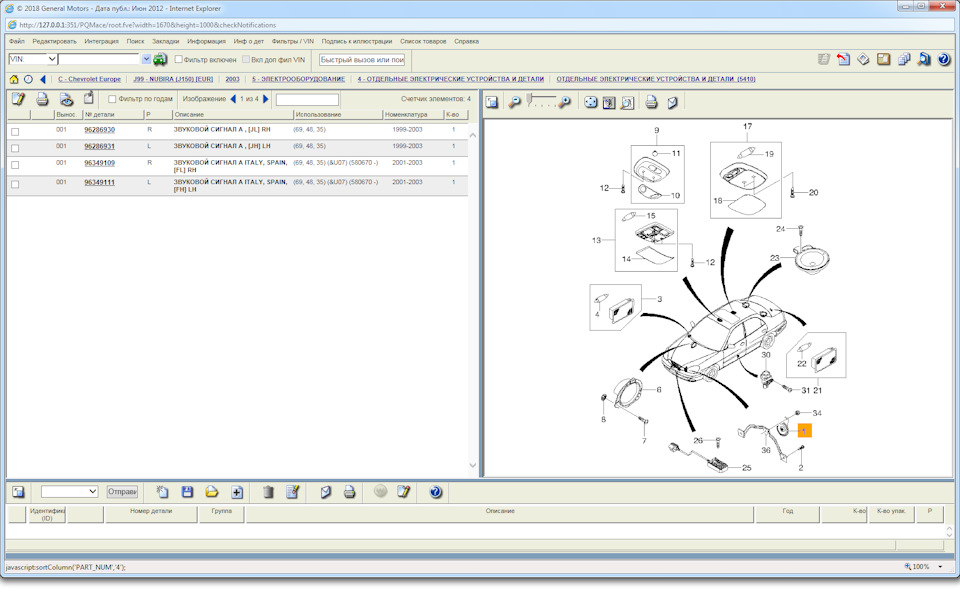The width and height of the screenshot is (960, 596).
Task: Zoom out the illustration with magnifier icon
Action: 515,102
